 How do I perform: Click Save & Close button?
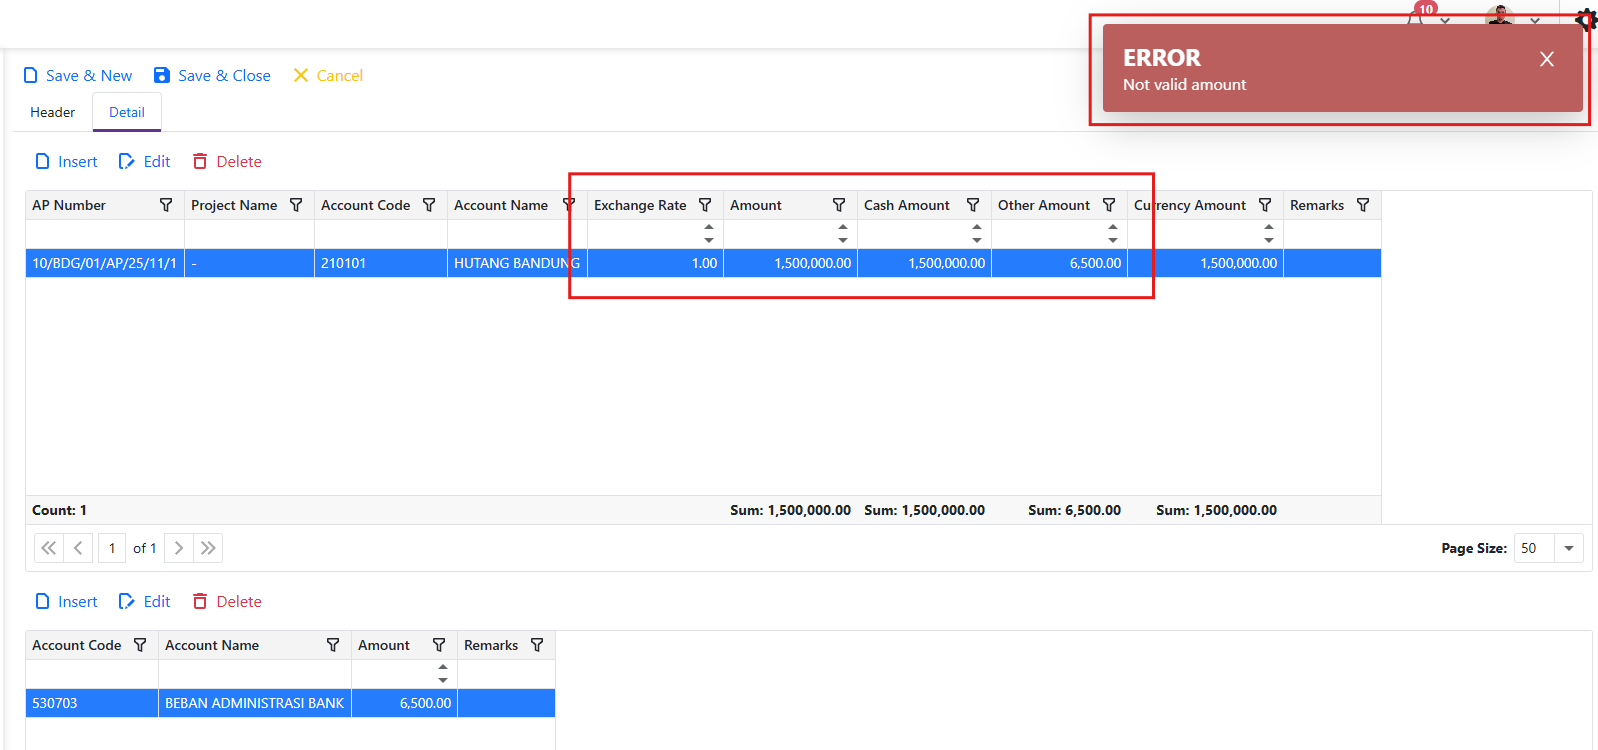(x=212, y=75)
